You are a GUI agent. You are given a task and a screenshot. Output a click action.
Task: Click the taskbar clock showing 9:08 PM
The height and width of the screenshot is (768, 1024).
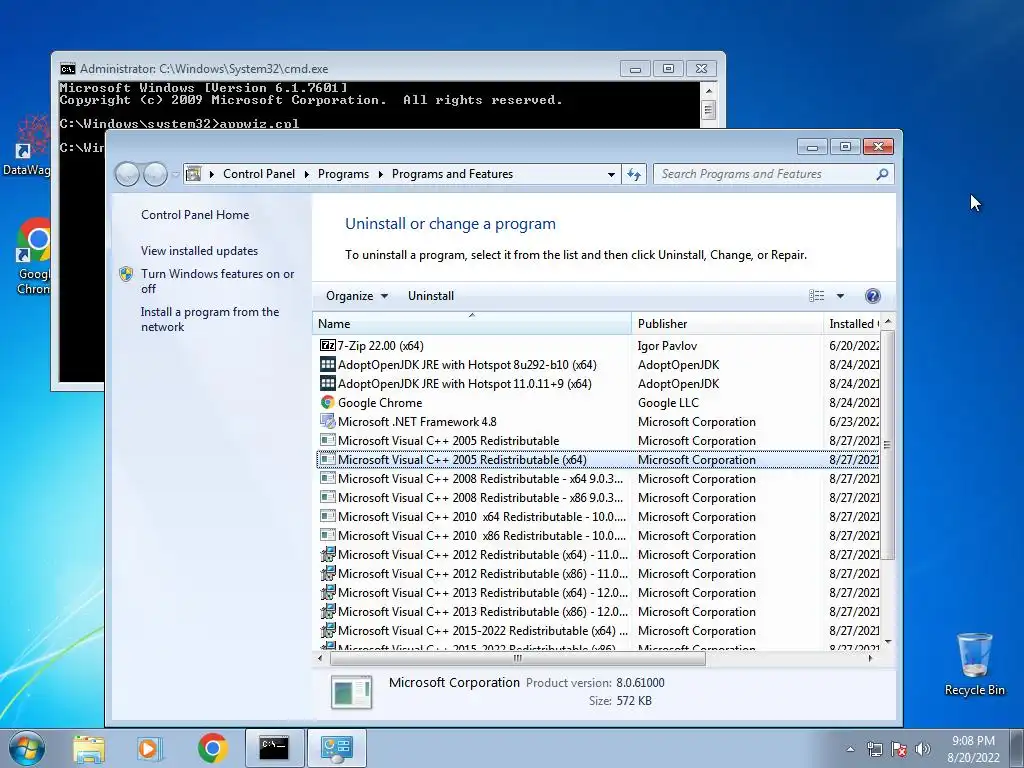click(973, 749)
